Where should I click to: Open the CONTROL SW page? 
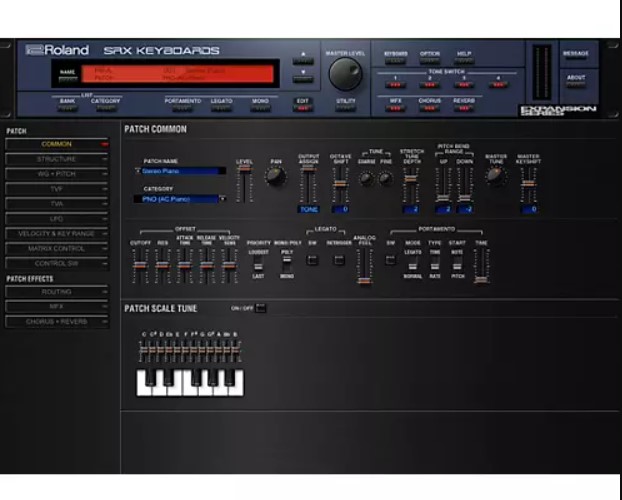pyautogui.click(x=57, y=263)
